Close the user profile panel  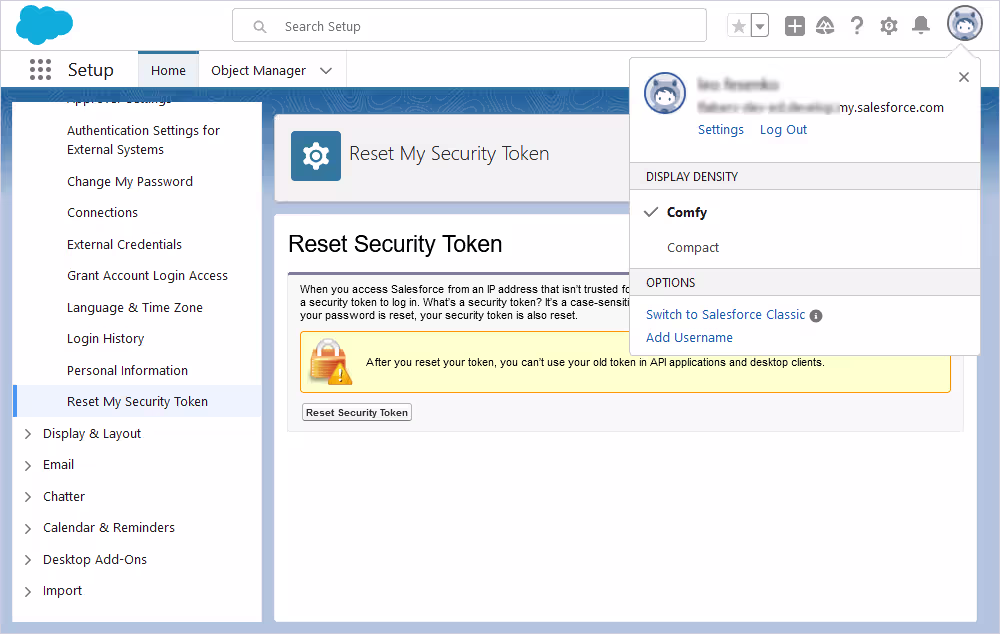(963, 77)
